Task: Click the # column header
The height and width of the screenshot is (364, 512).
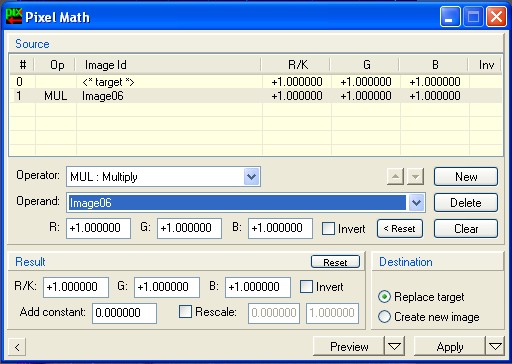Action: pos(23,65)
